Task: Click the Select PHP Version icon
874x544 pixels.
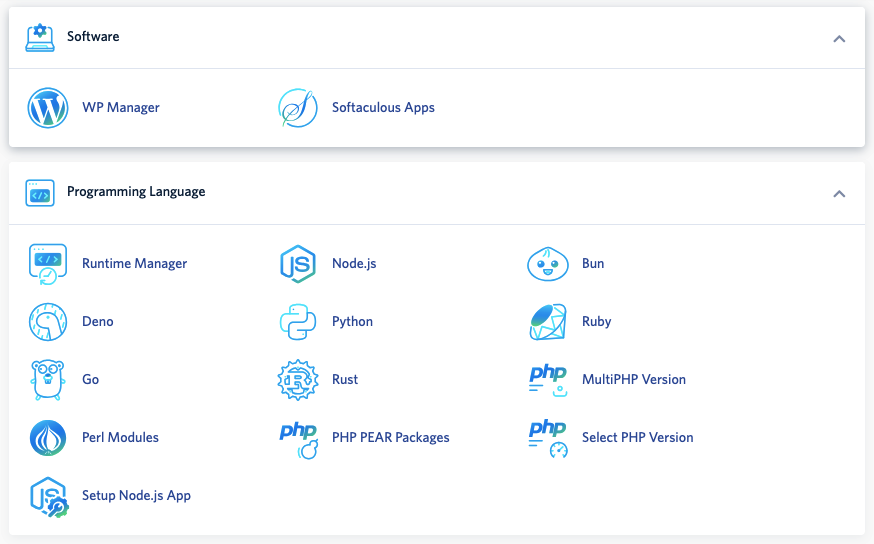Action: click(x=548, y=439)
